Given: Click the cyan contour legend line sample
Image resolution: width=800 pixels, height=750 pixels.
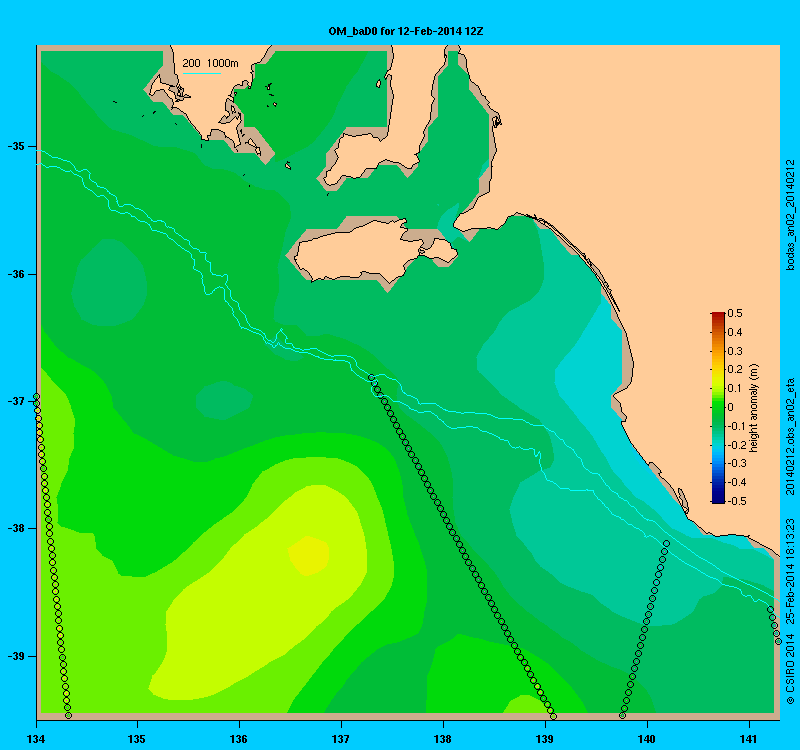Looking at the screenshot, I should (202, 73).
